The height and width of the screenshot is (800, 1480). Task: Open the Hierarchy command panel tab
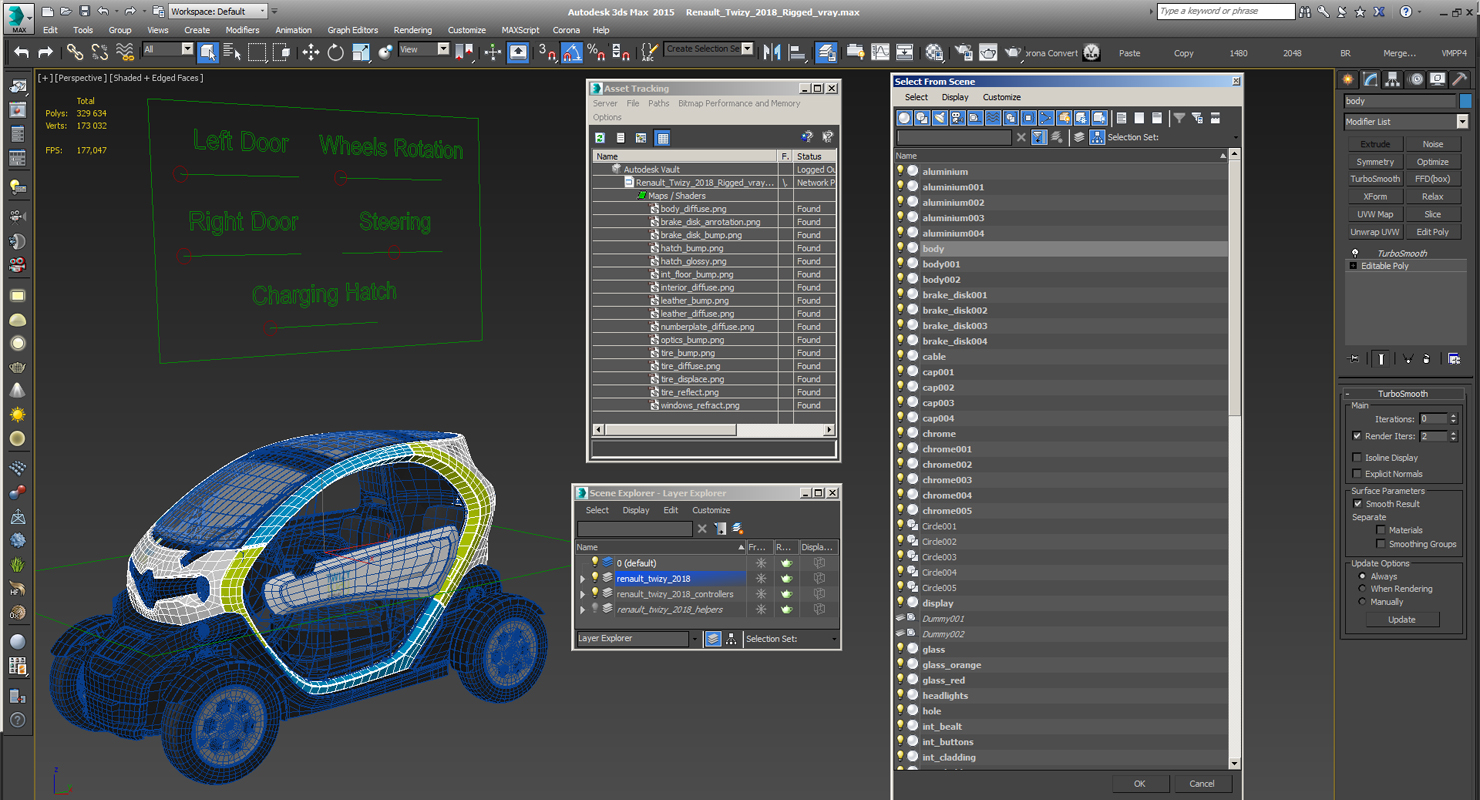(1393, 79)
